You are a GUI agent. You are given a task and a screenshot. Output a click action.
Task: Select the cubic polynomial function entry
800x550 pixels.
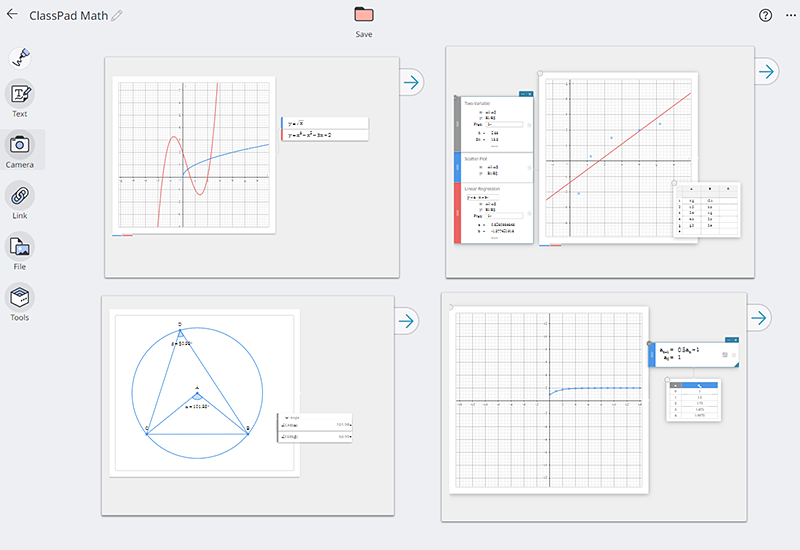[325, 134]
